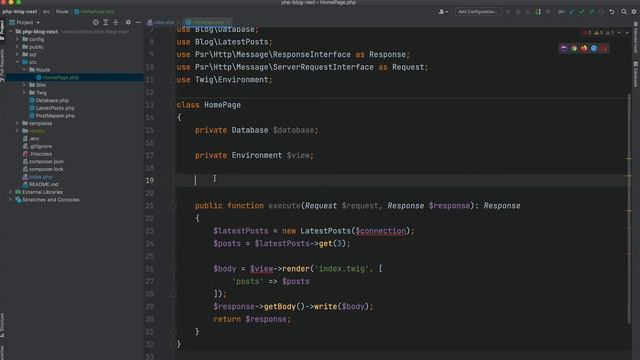Fold the execute function at line 21
This screenshot has width=640, height=360.
[x=173, y=206]
